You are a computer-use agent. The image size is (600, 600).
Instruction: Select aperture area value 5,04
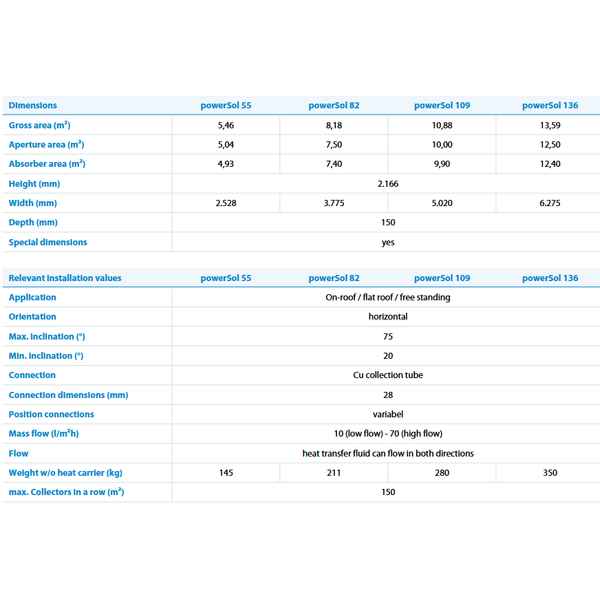(226, 145)
